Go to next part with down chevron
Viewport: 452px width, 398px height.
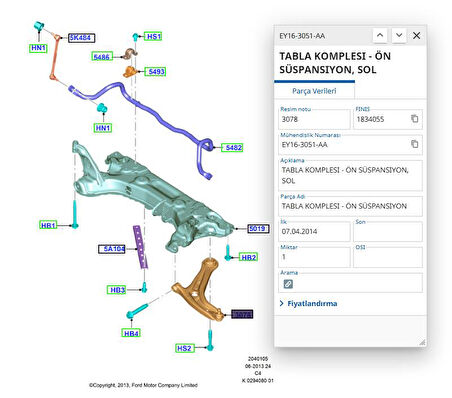pyautogui.click(x=399, y=35)
